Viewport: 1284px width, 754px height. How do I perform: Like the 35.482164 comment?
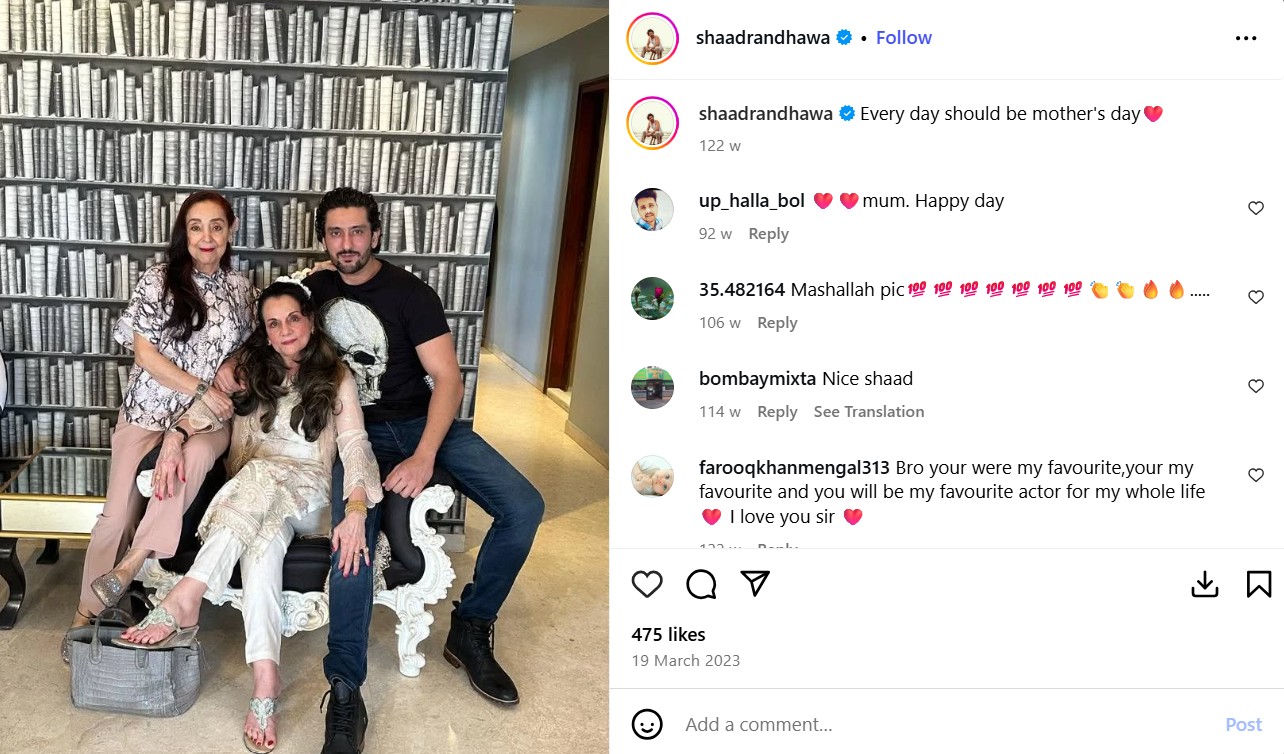[1256, 297]
